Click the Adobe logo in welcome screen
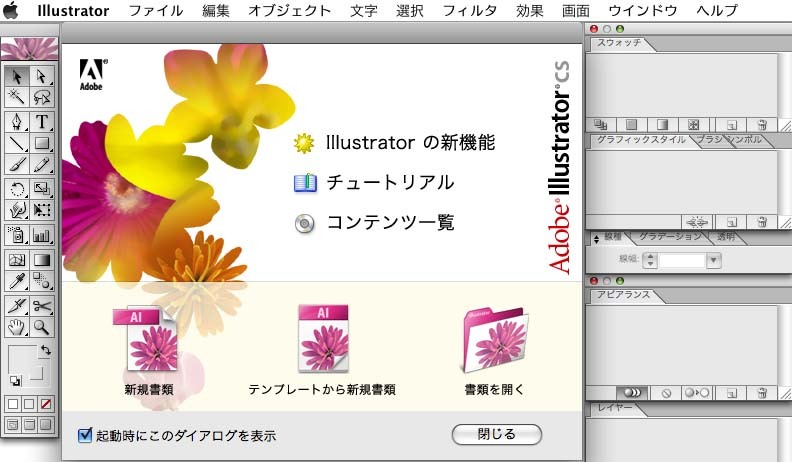792x462 pixels. [x=93, y=74]
